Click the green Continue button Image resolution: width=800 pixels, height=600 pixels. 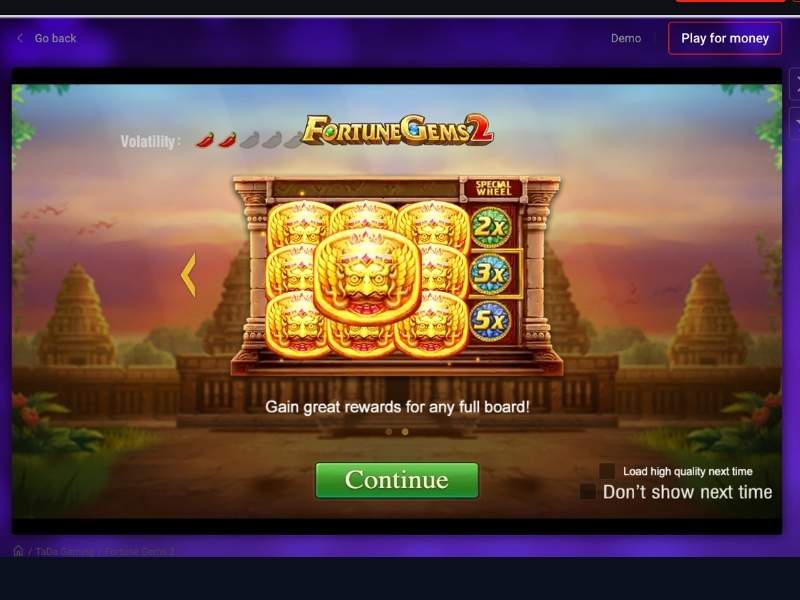coord(397,480)
